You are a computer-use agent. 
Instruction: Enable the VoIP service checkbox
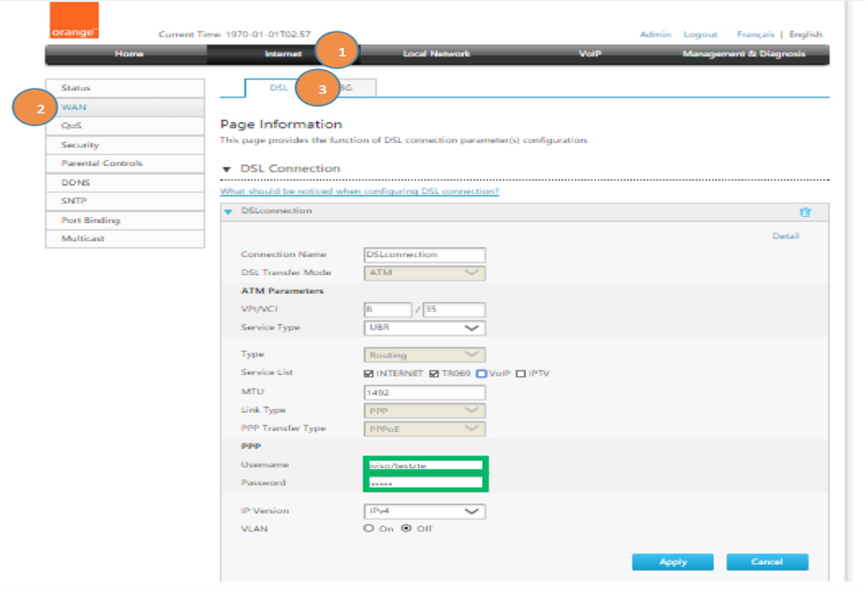pos(481,374)
